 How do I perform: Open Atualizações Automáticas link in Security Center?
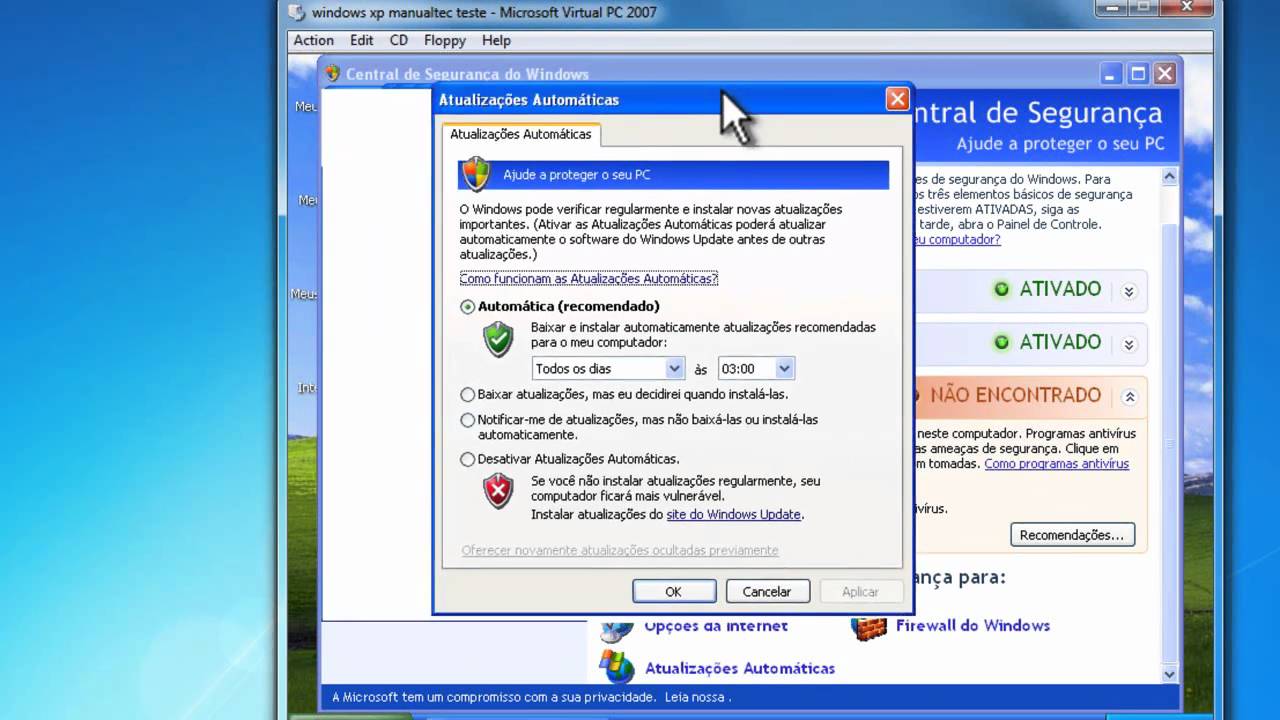(x=740, y=668)
